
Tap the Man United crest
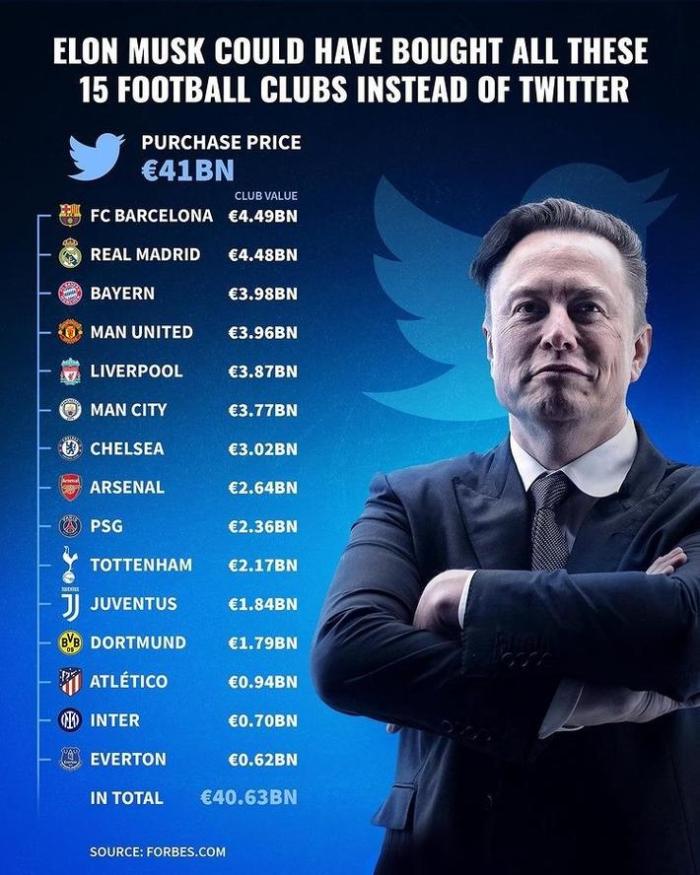[69, 332]
